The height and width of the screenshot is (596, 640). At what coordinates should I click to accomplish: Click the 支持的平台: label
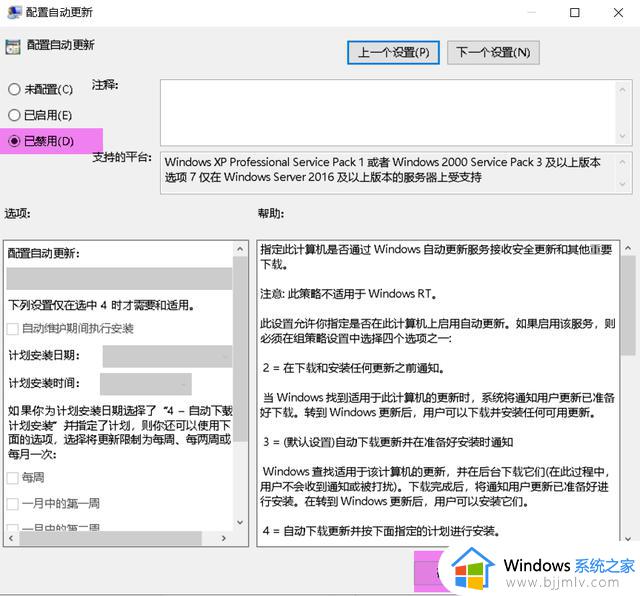coord(122,157)
